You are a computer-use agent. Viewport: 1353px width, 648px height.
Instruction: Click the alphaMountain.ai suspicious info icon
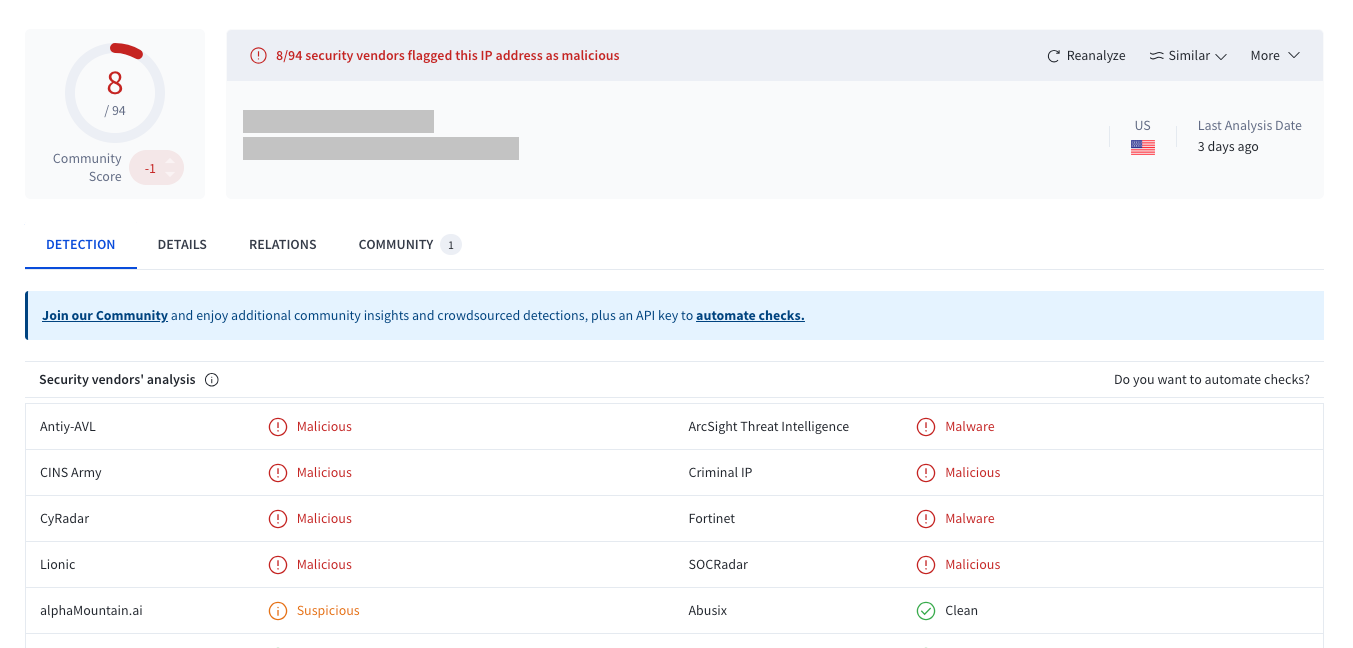[278, 611]
